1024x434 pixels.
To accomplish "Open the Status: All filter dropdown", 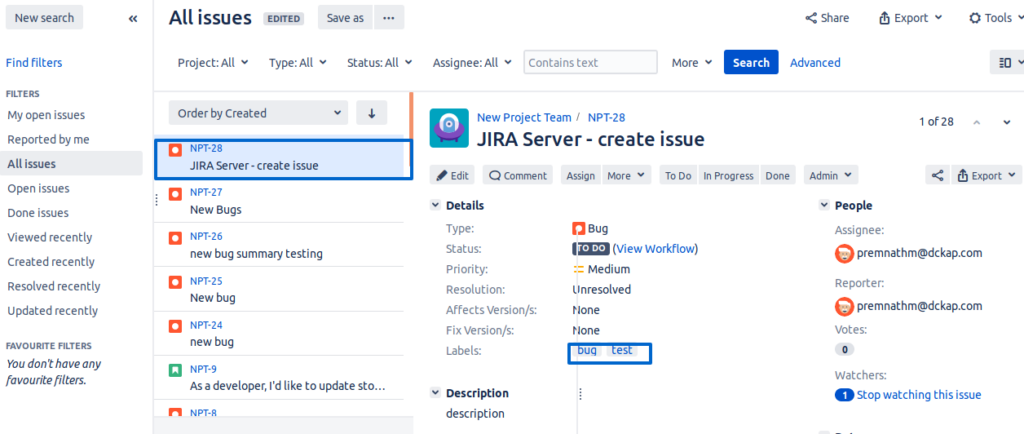I will pyautogui.click(x=379, y=63).
